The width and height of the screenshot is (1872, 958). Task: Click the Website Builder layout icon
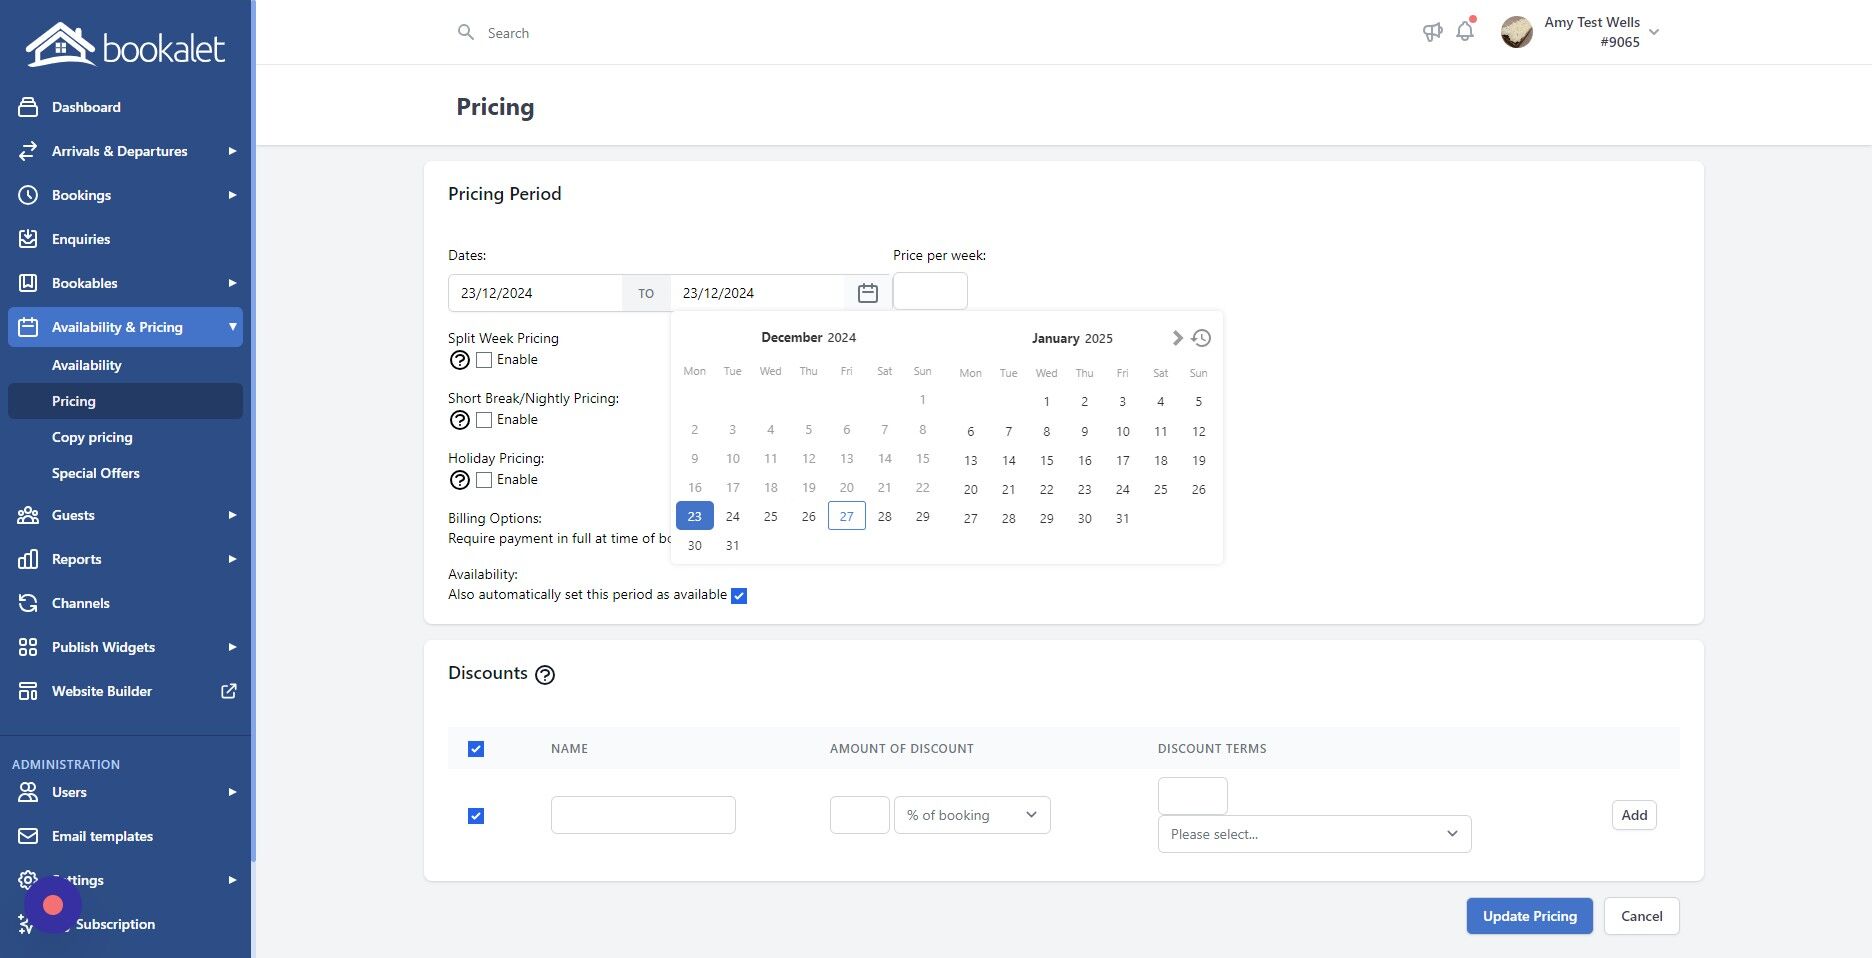[x=28, y=691]
